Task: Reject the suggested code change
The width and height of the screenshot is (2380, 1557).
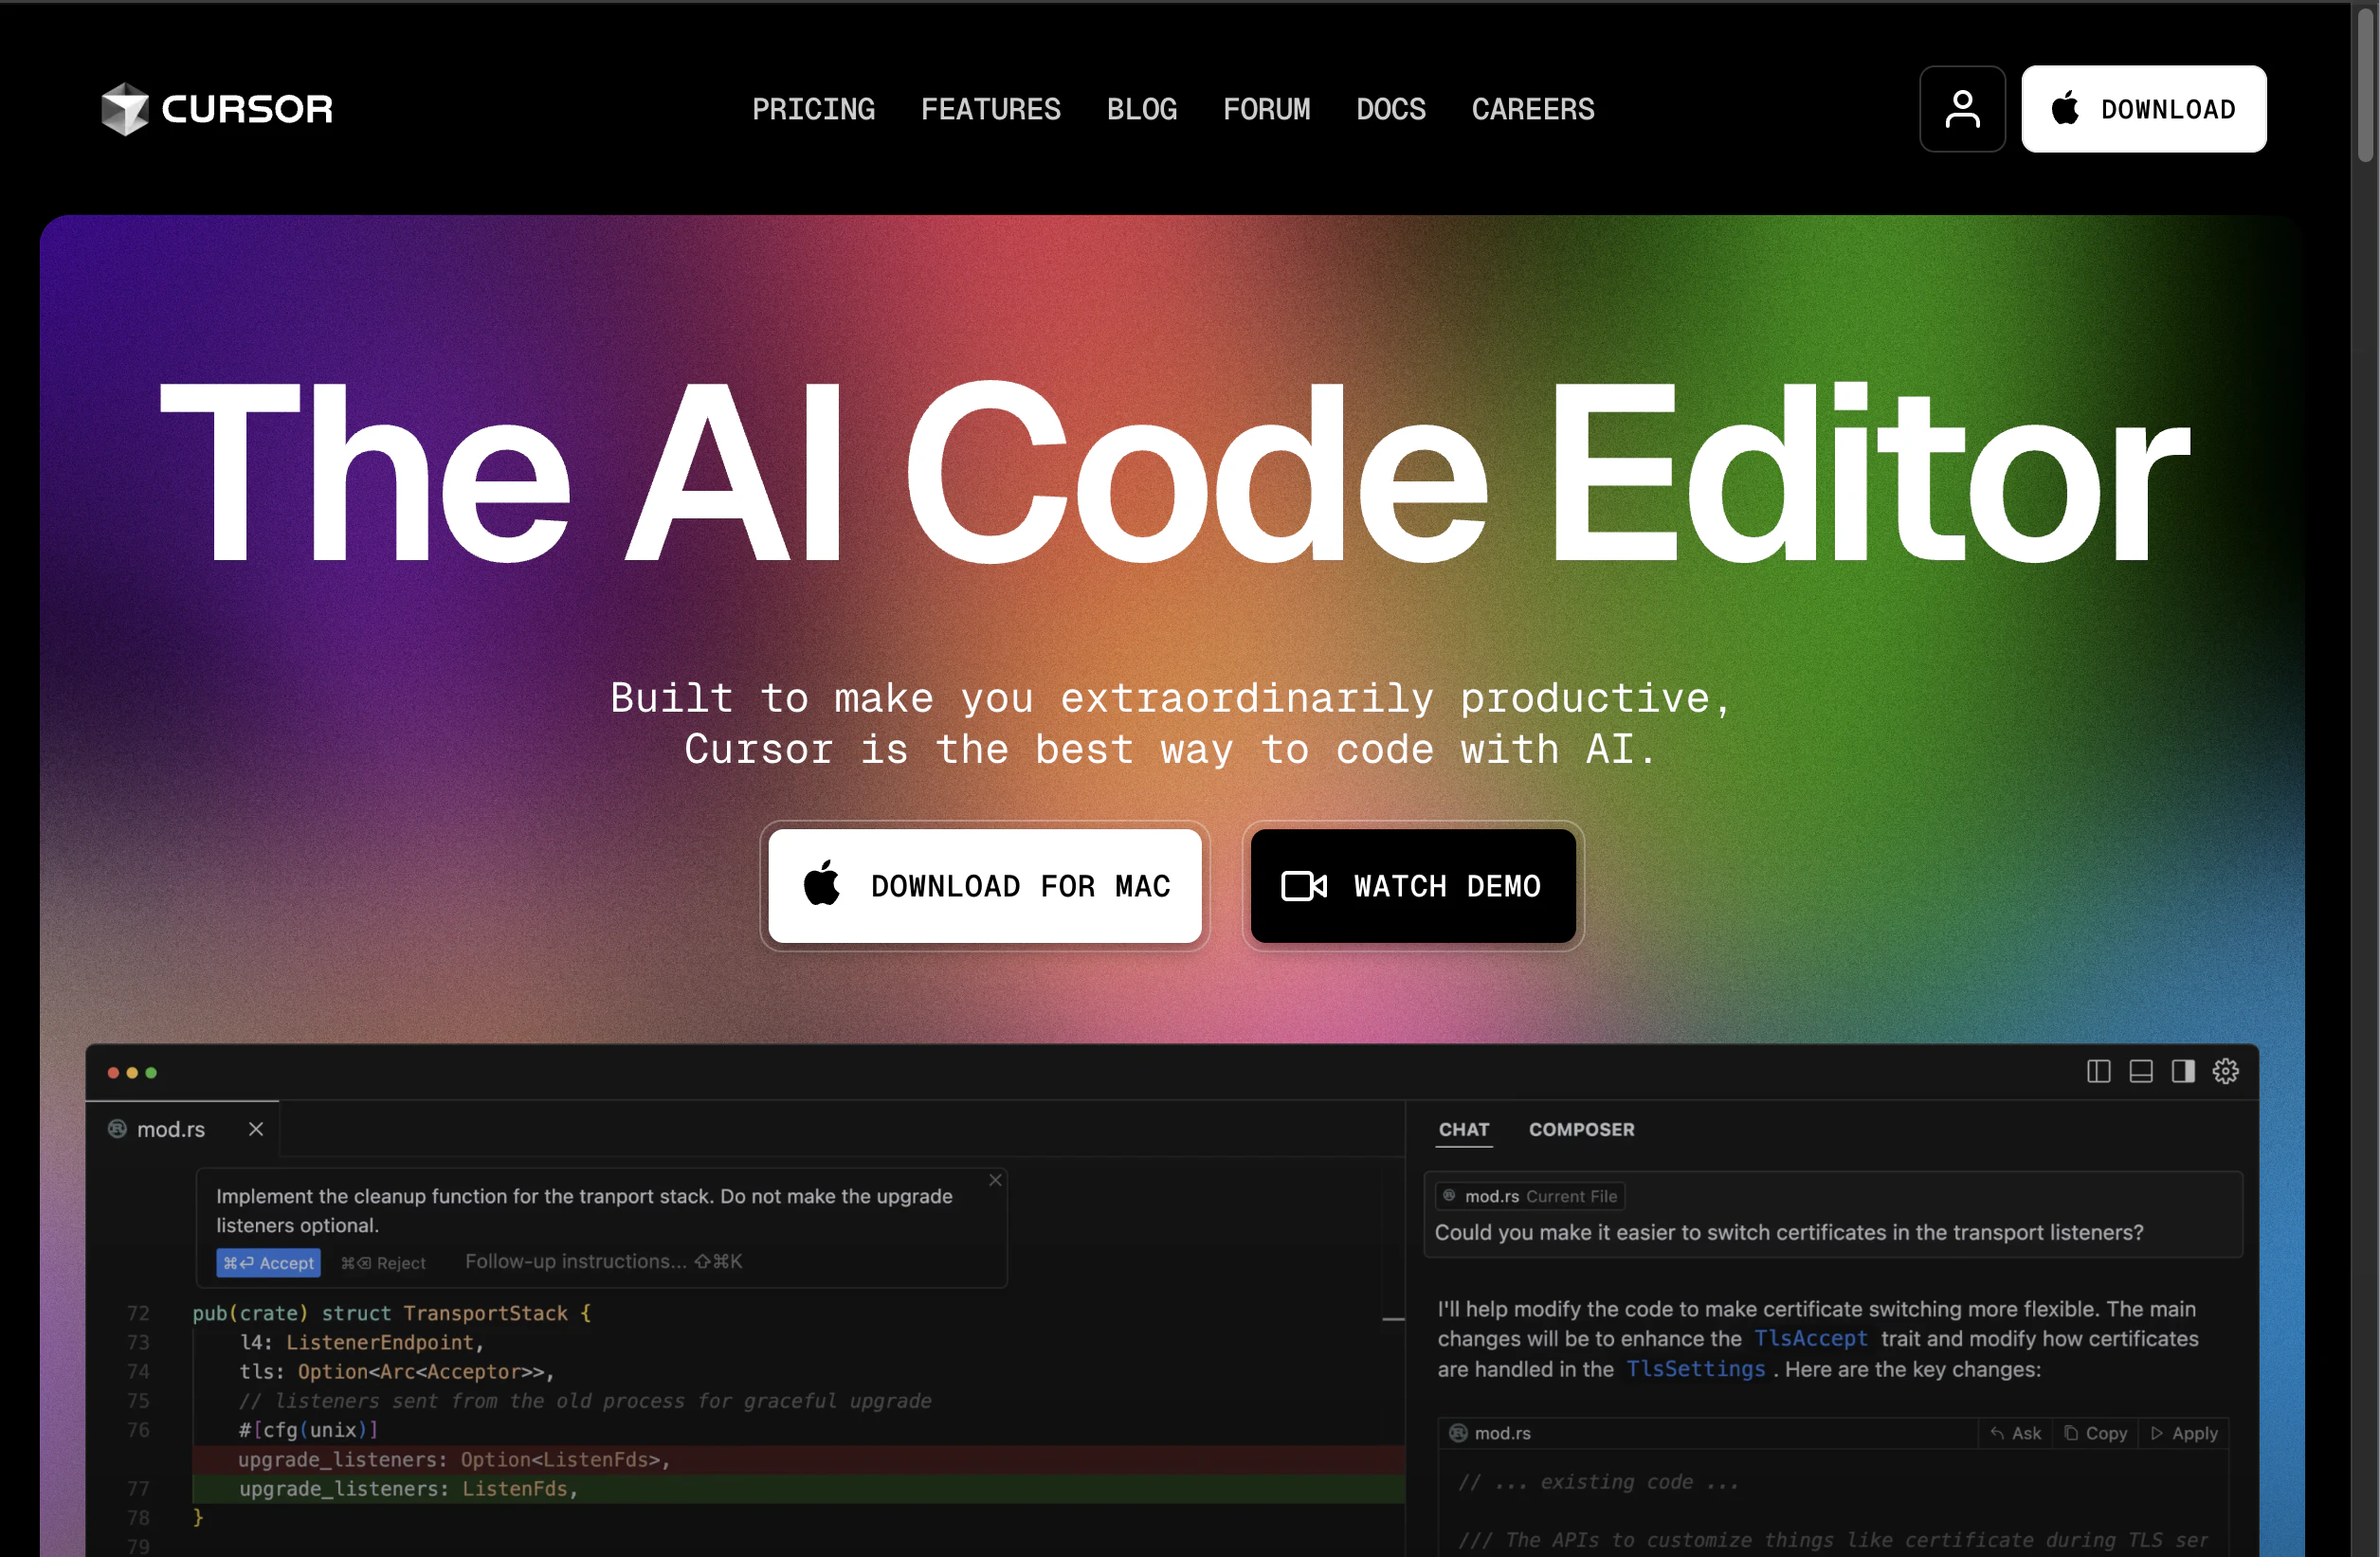Action: 384,1263
